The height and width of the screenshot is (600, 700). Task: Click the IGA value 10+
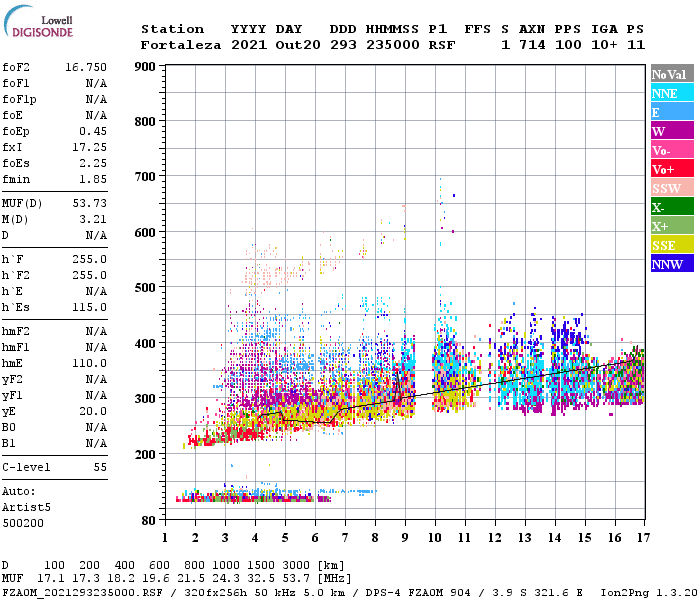pyautogui.click(x=604, y=45)
